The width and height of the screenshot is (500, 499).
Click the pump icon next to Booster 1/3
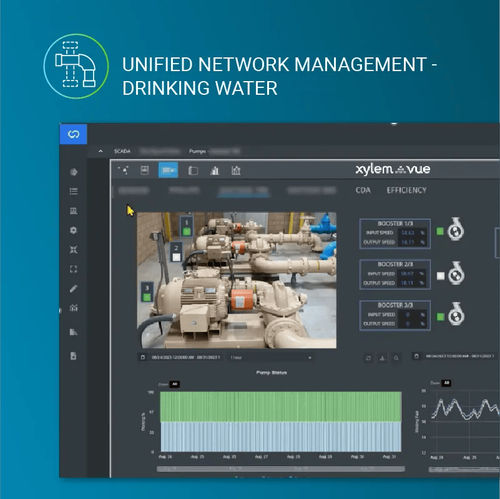456,229
